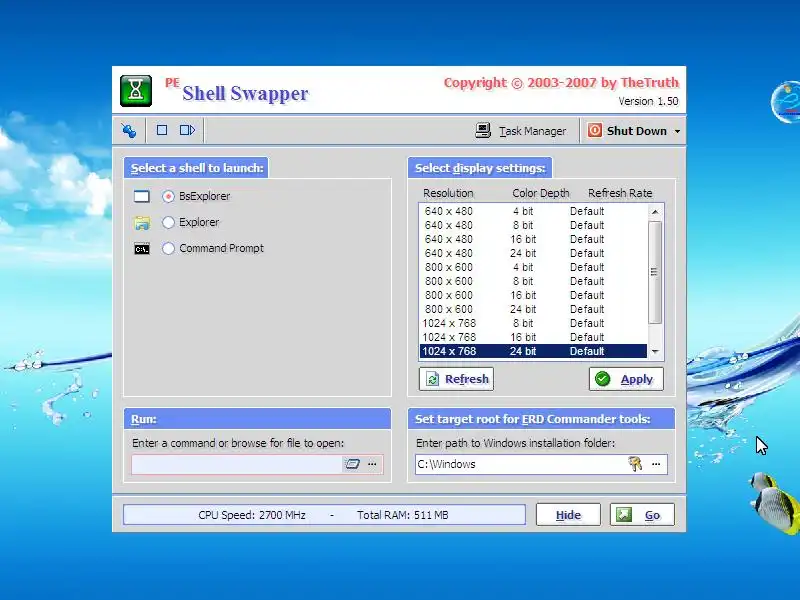Select highlighted 1024 x 768 24 bit row
Viewport: 800px width, 600px height.
[x=533, y=351]
